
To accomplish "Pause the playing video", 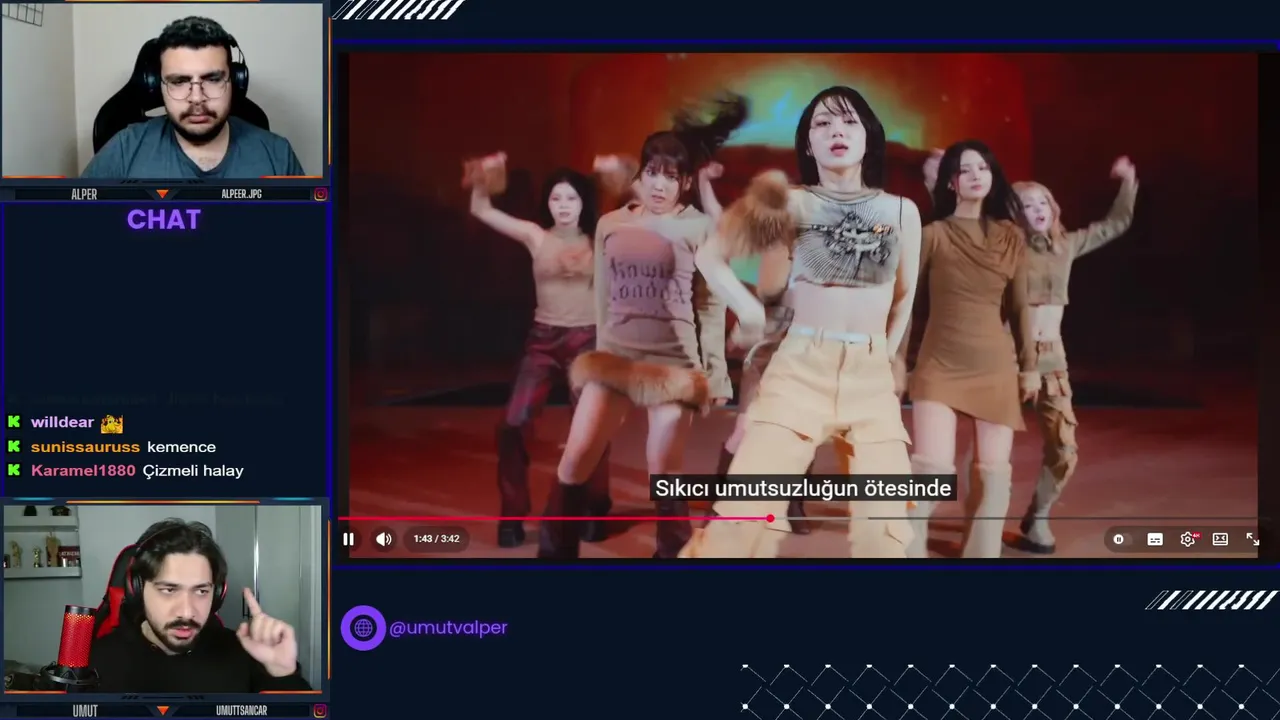I will [348, 539].
